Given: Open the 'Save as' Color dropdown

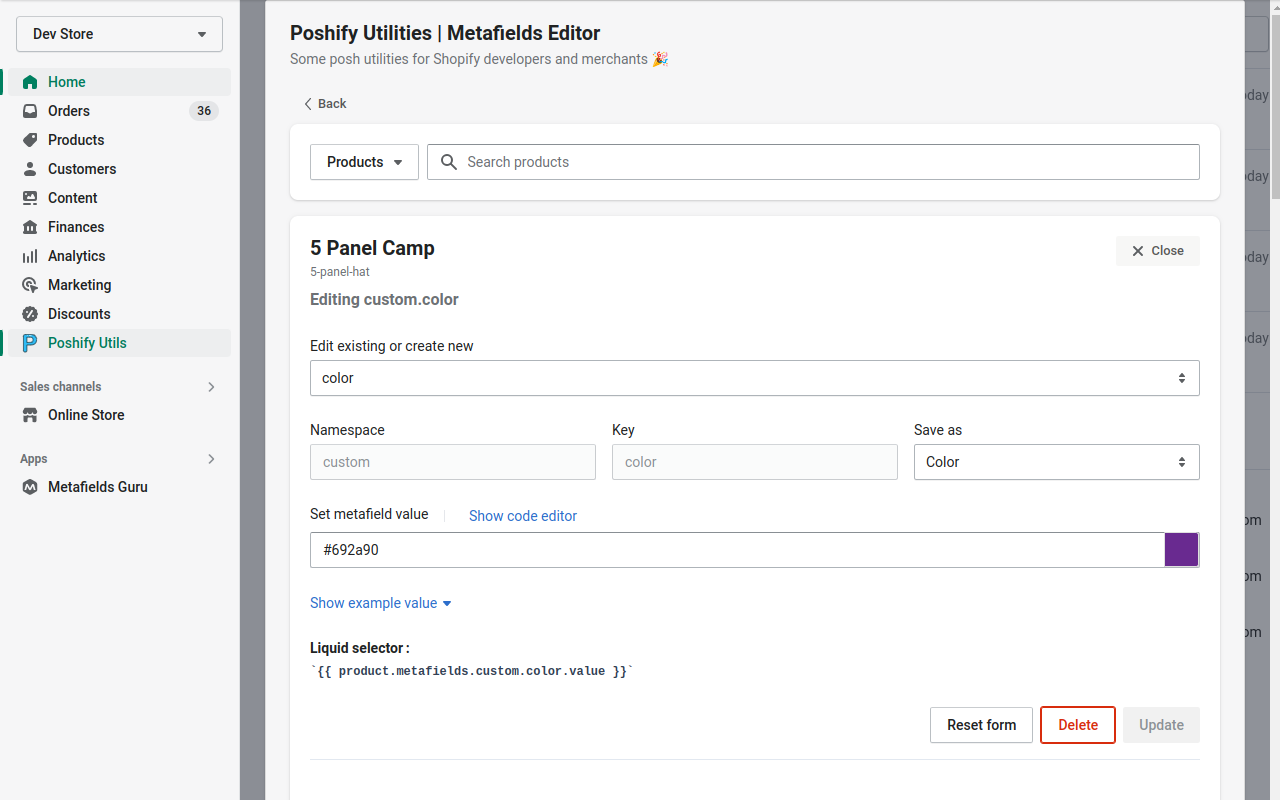Looking at the screenshot, I should pyautogui.click(x=1056, y=462).
